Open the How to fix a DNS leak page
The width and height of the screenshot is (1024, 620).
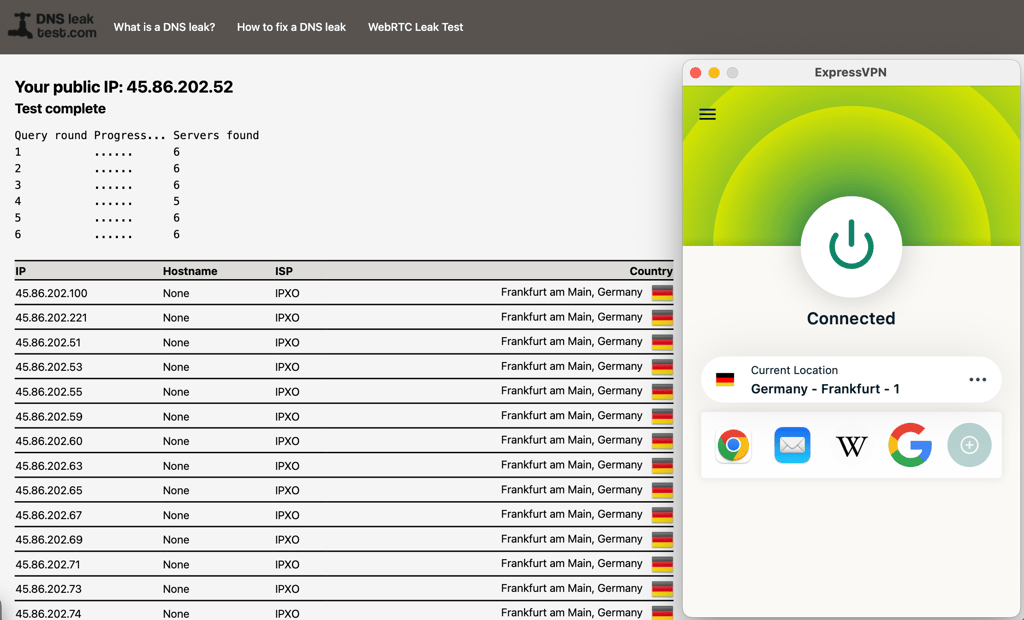[291, 27]
